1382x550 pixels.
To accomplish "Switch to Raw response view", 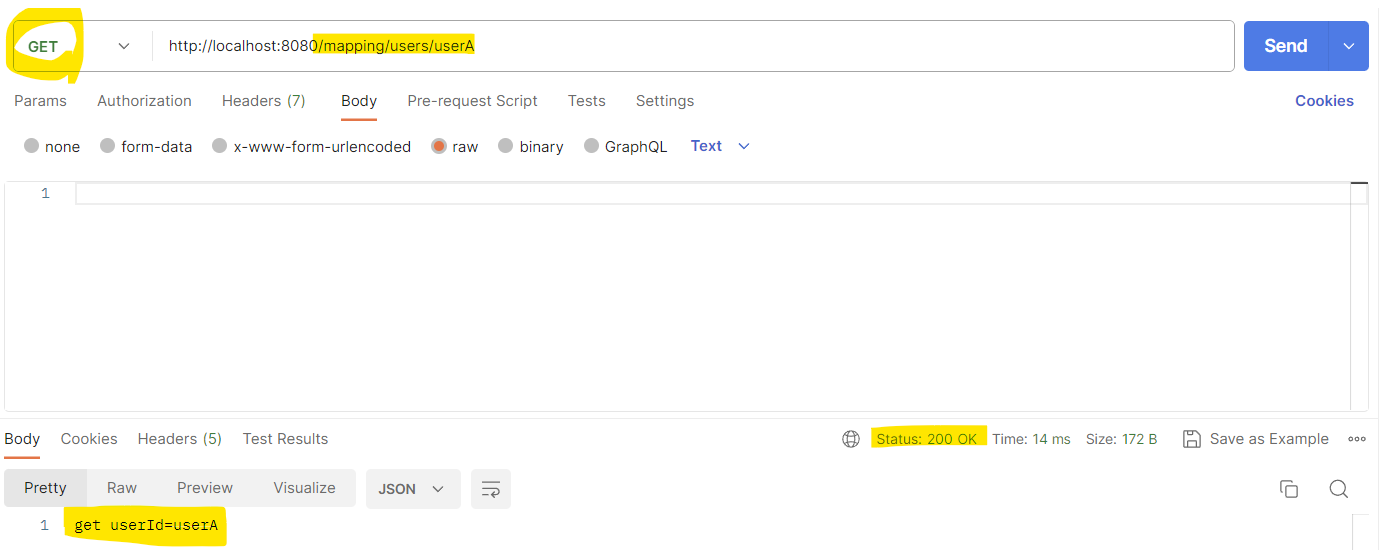I will 122,488.
